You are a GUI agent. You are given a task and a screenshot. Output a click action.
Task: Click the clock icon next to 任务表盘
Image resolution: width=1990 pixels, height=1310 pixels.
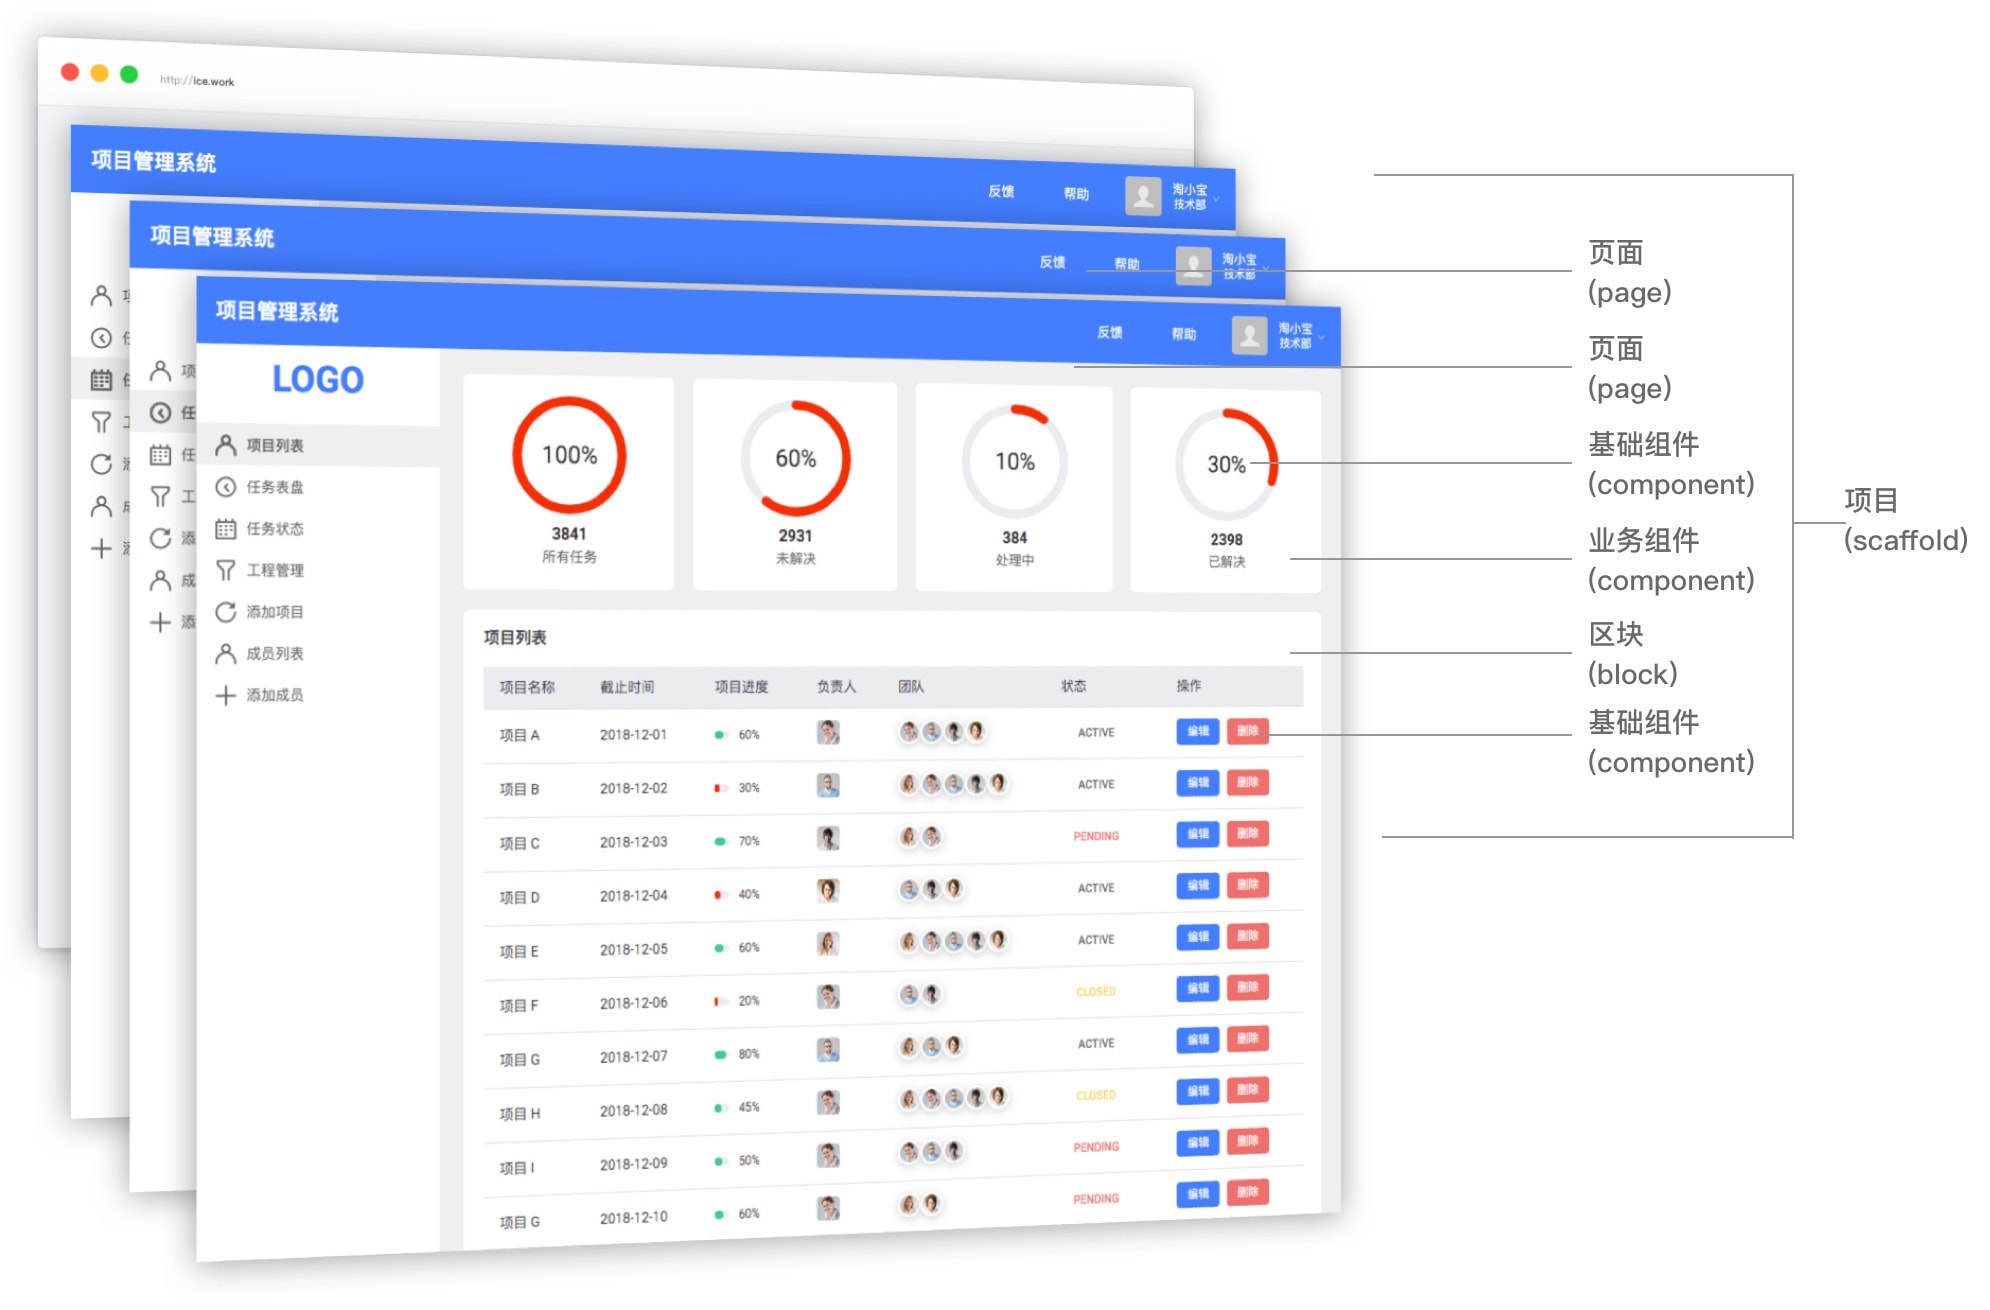pyautogui.click(x=226, y=487)
